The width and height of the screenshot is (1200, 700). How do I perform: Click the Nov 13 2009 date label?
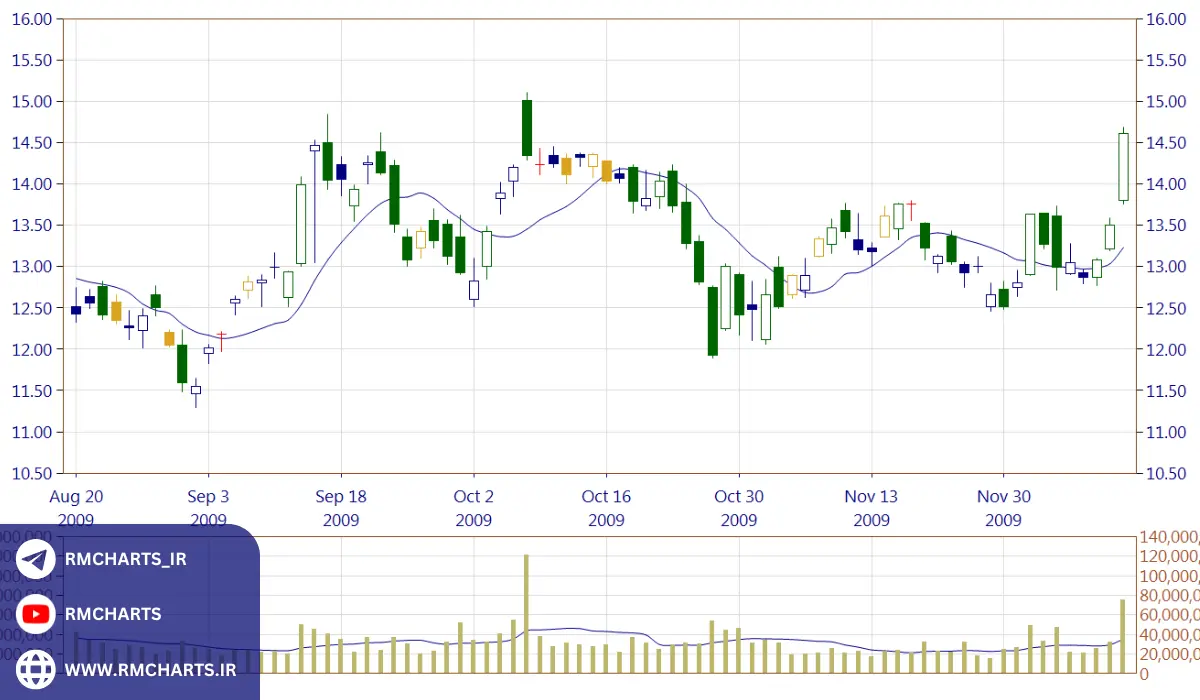pos(871,508)
